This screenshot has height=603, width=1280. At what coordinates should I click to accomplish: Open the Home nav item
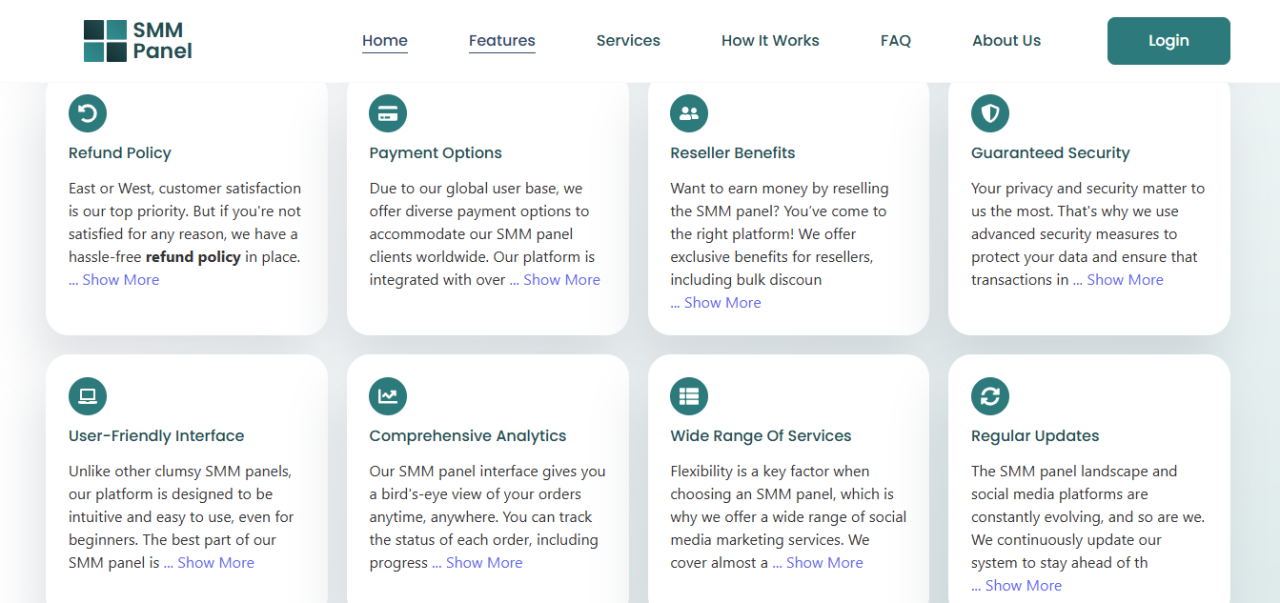pos(385,41)
